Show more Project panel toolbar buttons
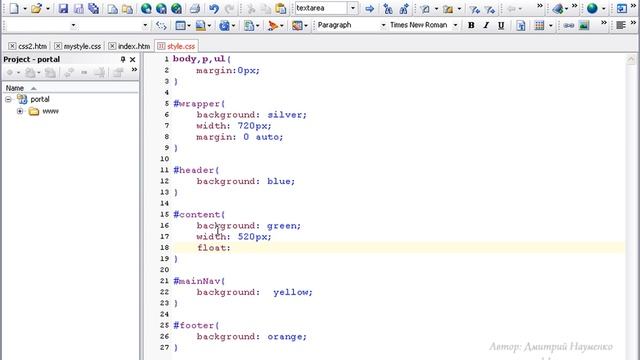 pos(134,70)
